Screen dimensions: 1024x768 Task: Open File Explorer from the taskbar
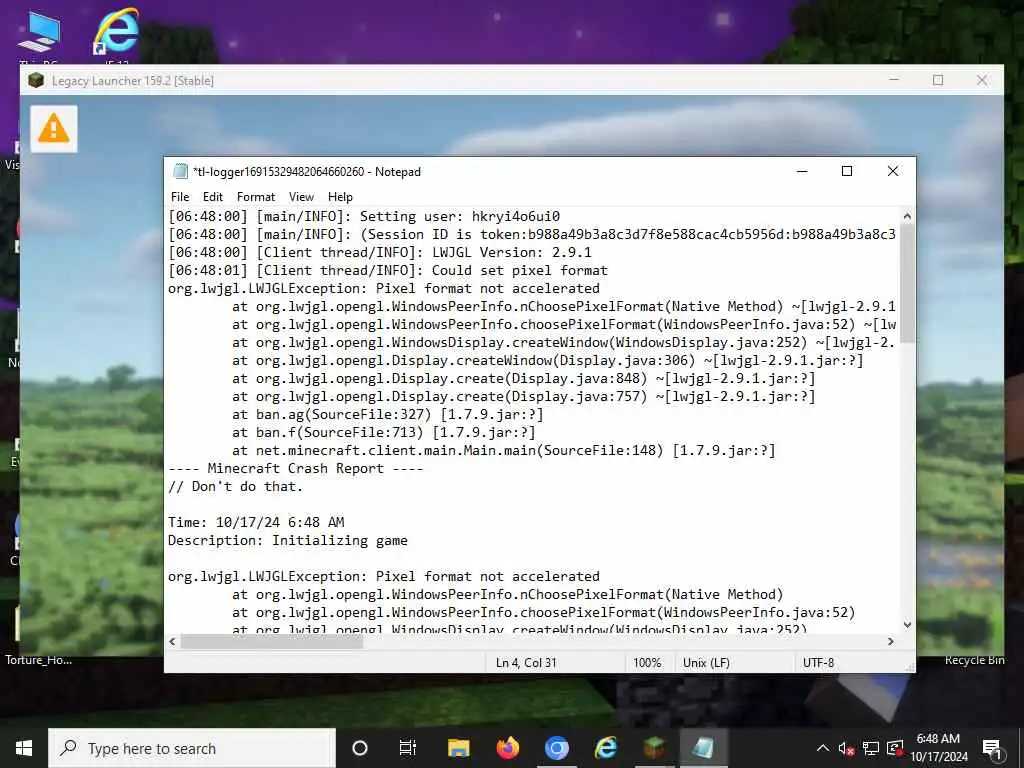458,748
